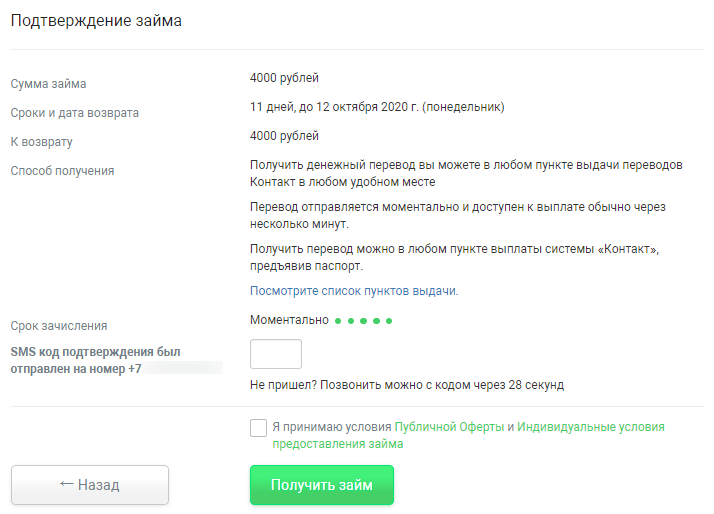Click the last green speed indicator dot
Screen dimensions: 714x514
tap(389, 321)
